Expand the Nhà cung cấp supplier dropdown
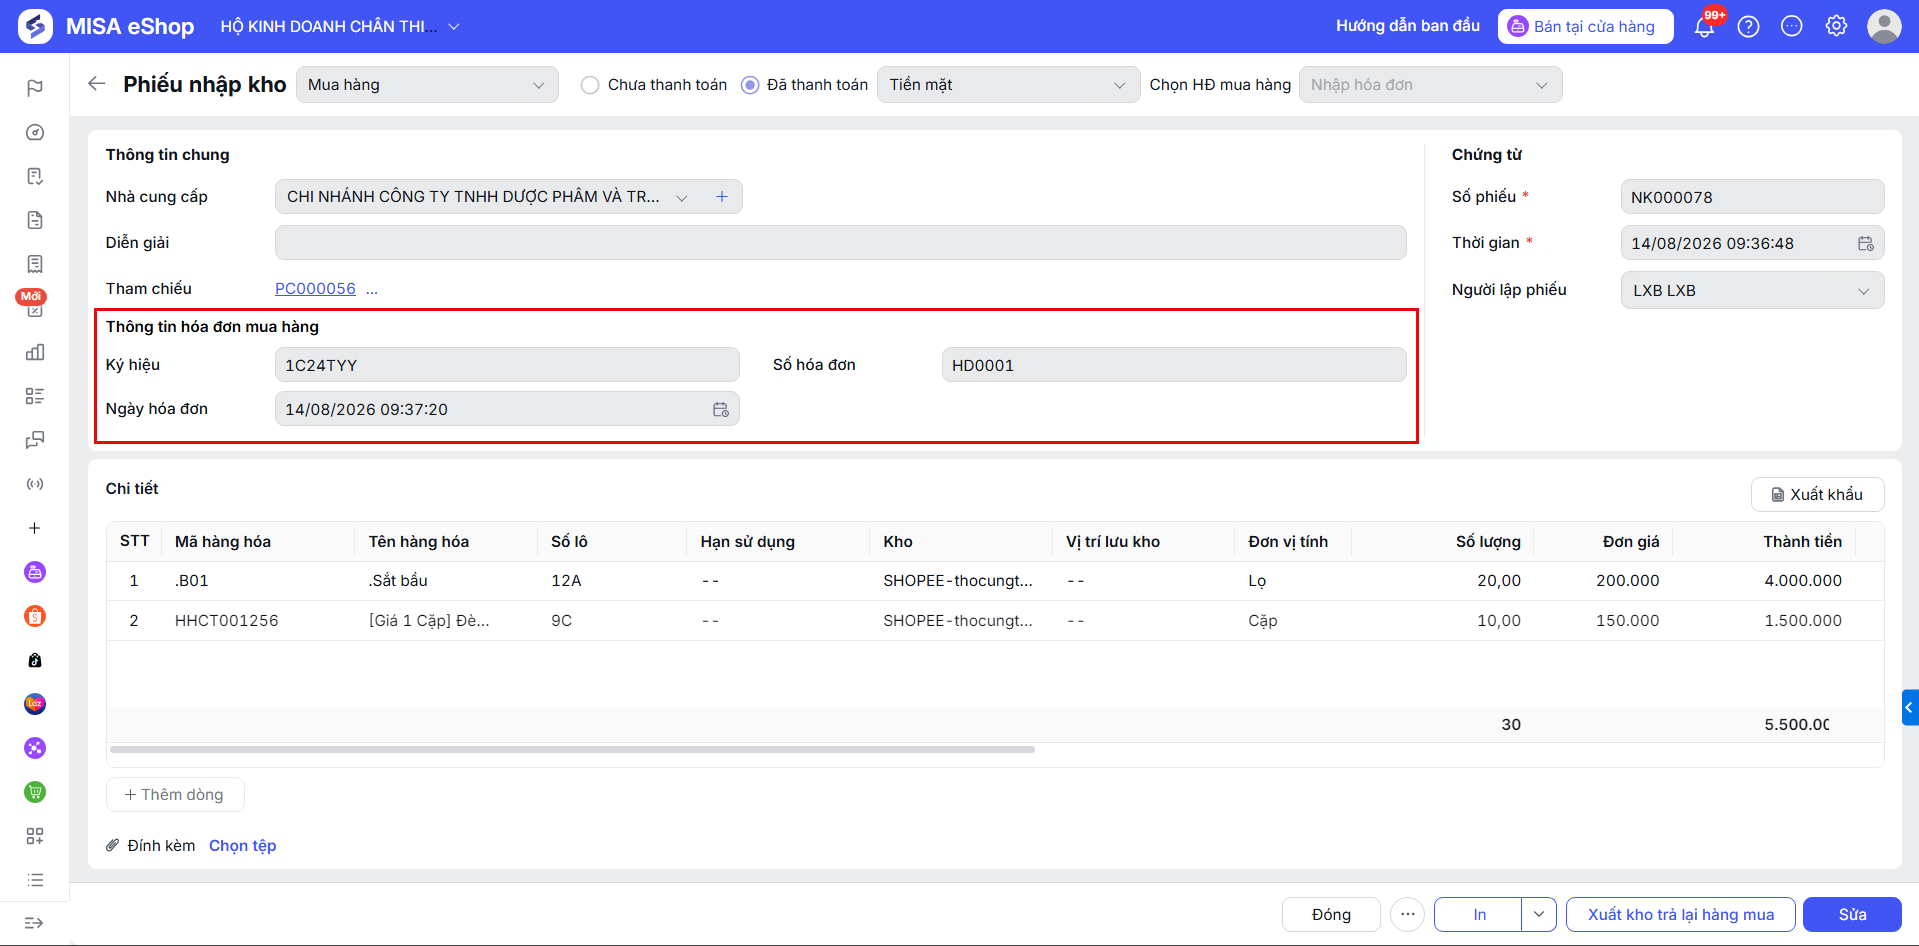 (x=682, y=197)
